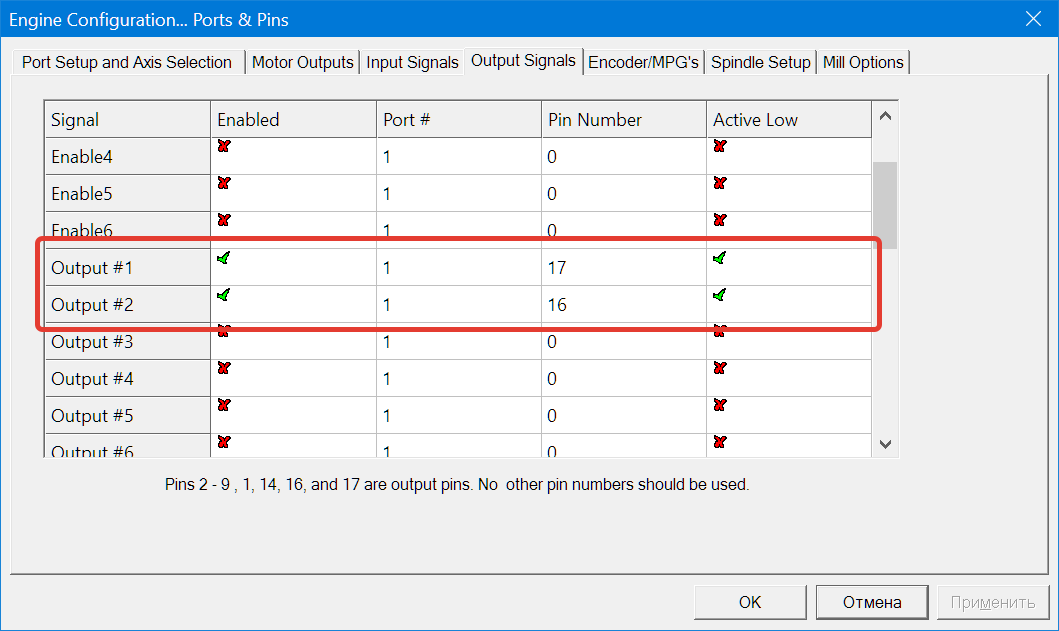
Task: Click the red X Enabled for Enable4
Action: pos(223,147)
